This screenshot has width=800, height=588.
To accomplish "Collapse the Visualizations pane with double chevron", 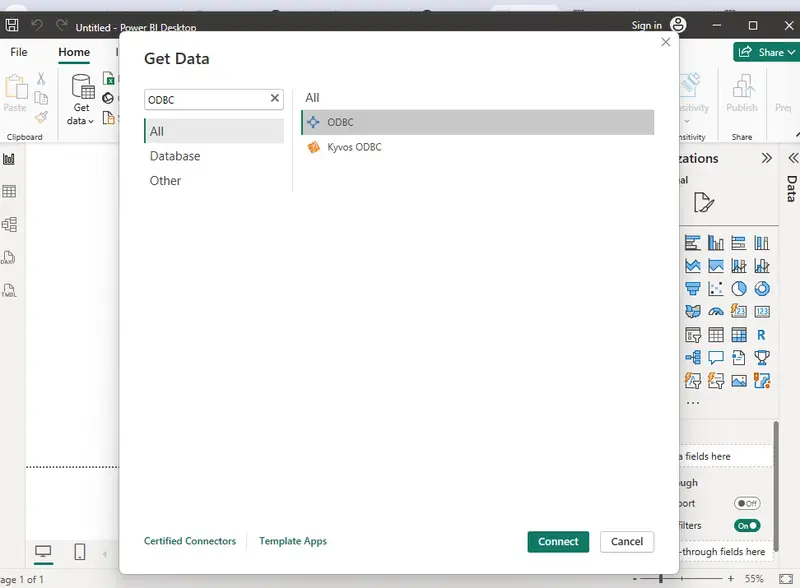I will (766, 158).
